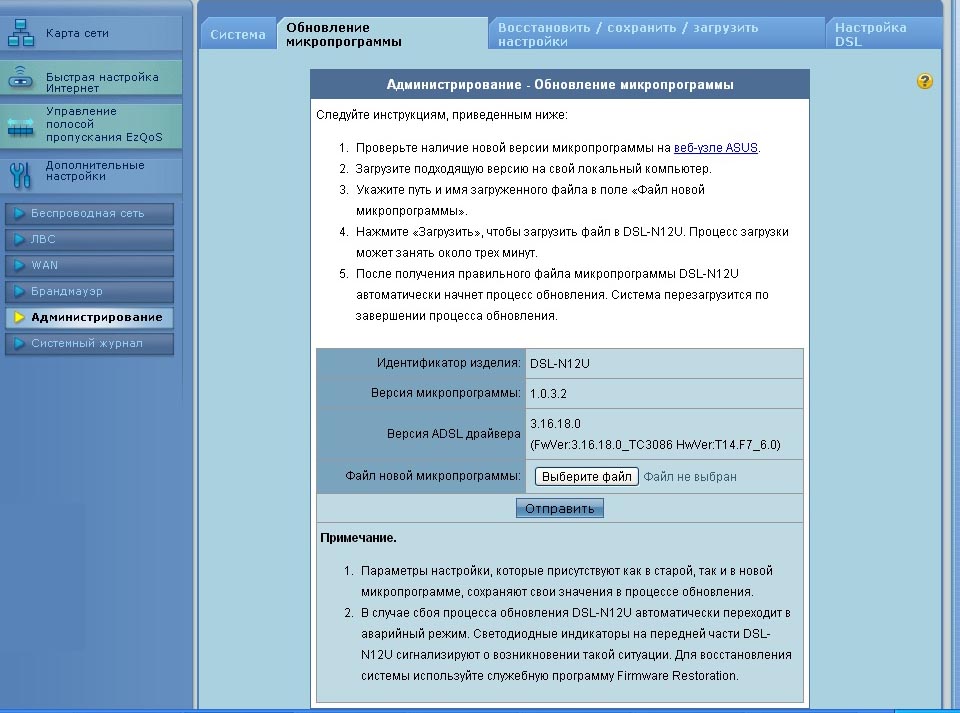This screenshot has width=960, height=713.
Task: Click the arrow icon beside Брандмауэр
Action: pos(19,291)
